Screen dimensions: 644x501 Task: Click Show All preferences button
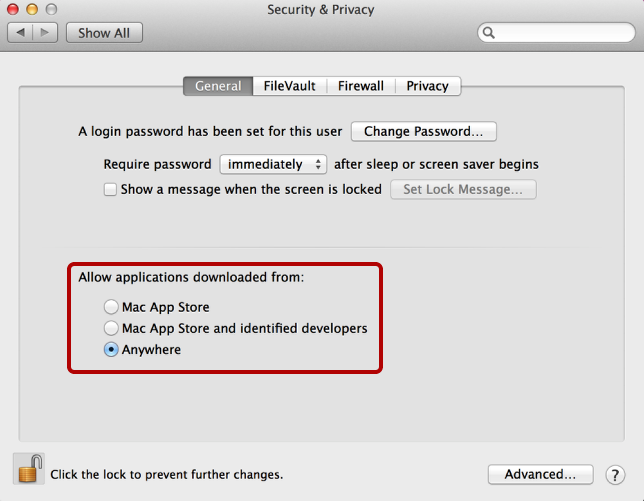click(x=104, y=33)
